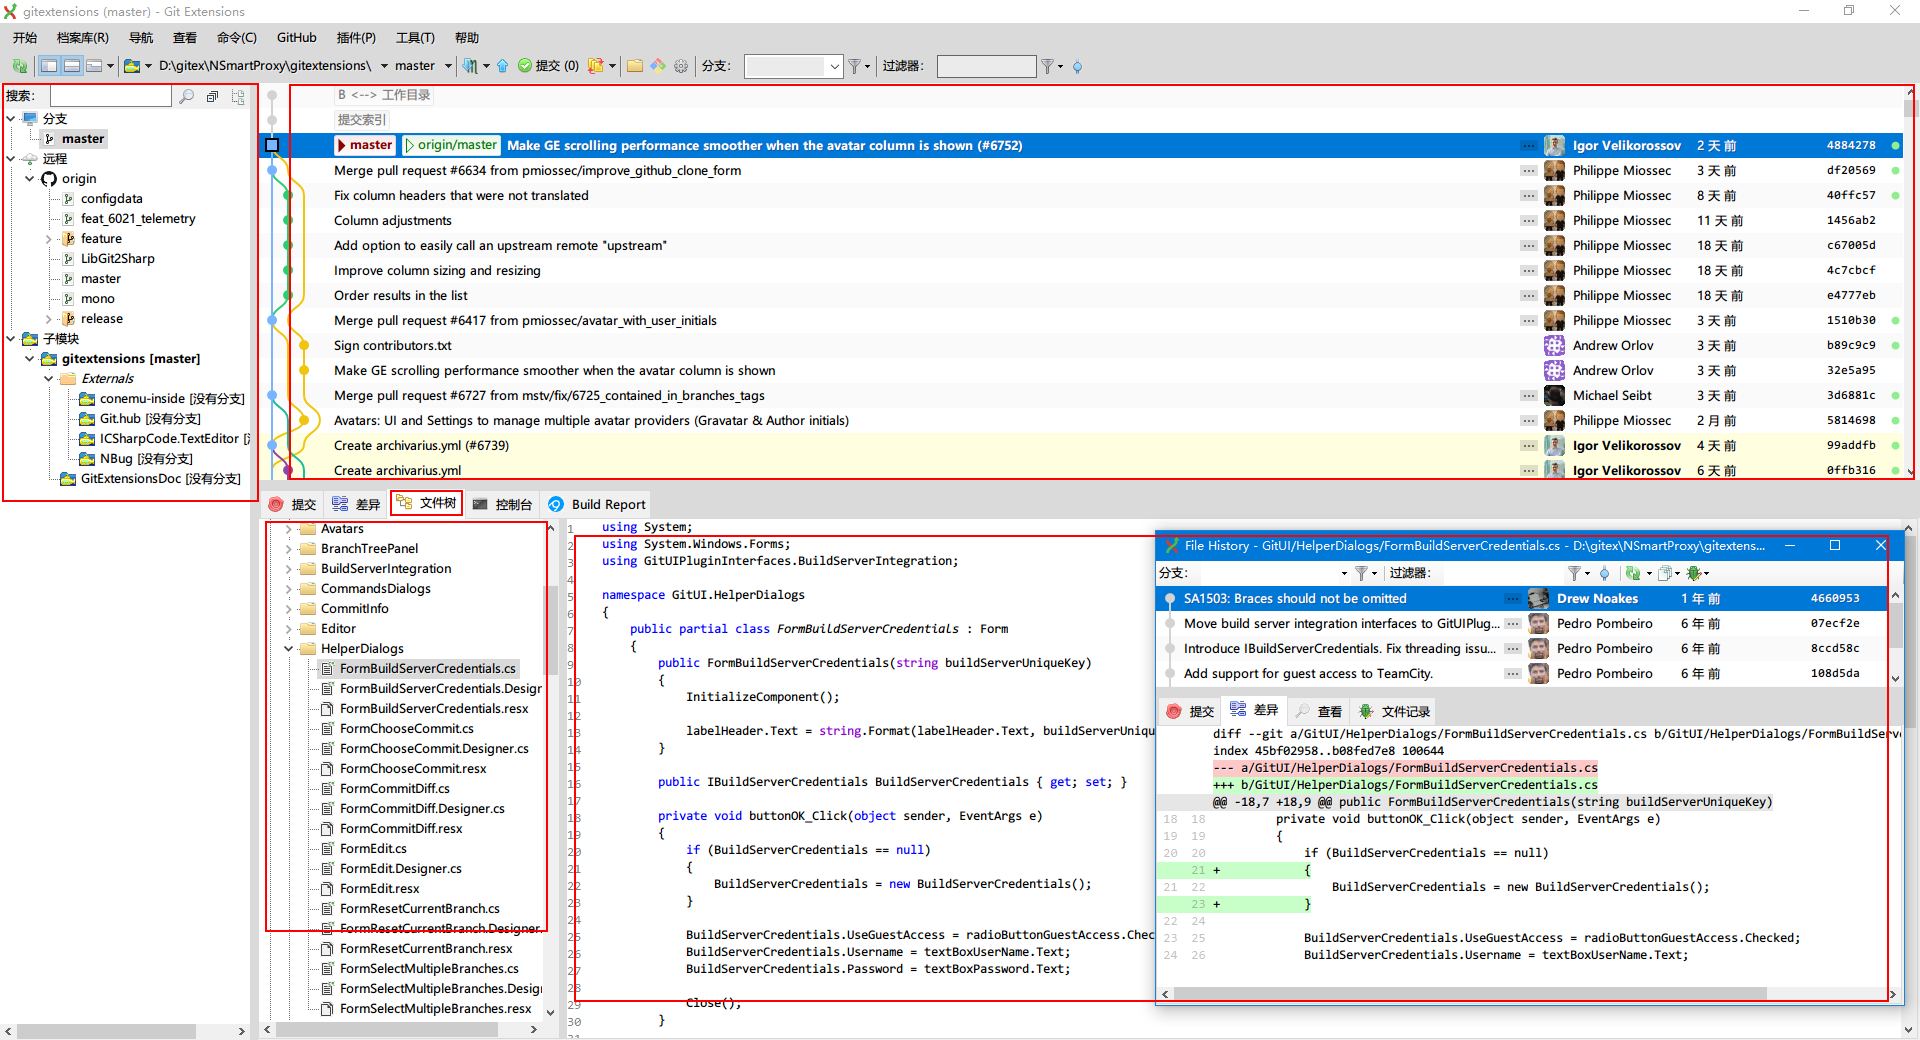
Task: Click the collapse-all icon in left panel
Action: (212, 97)
